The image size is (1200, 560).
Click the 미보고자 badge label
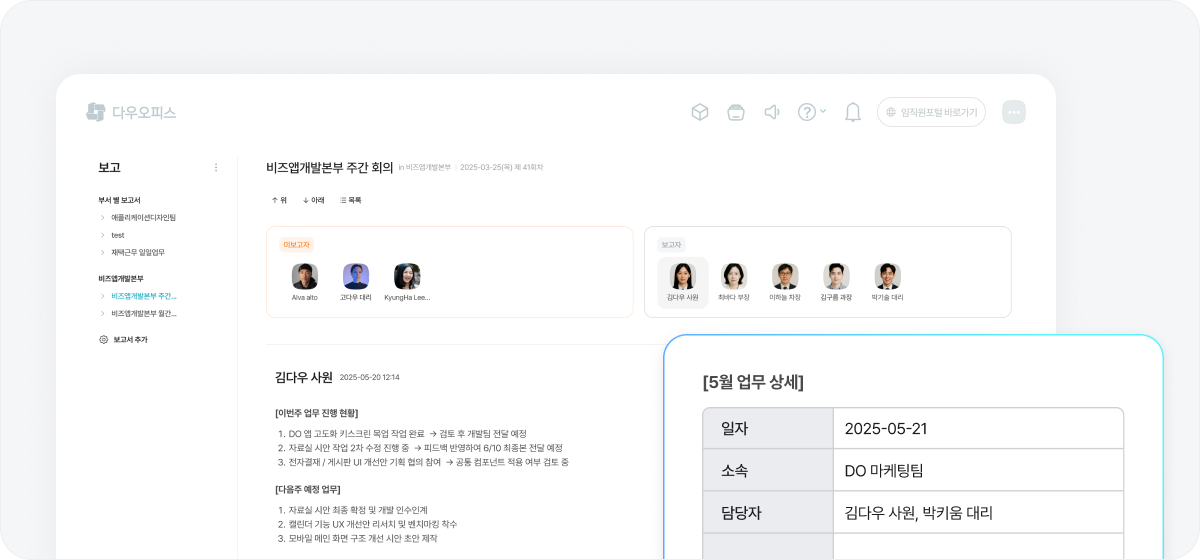(297, 244)
